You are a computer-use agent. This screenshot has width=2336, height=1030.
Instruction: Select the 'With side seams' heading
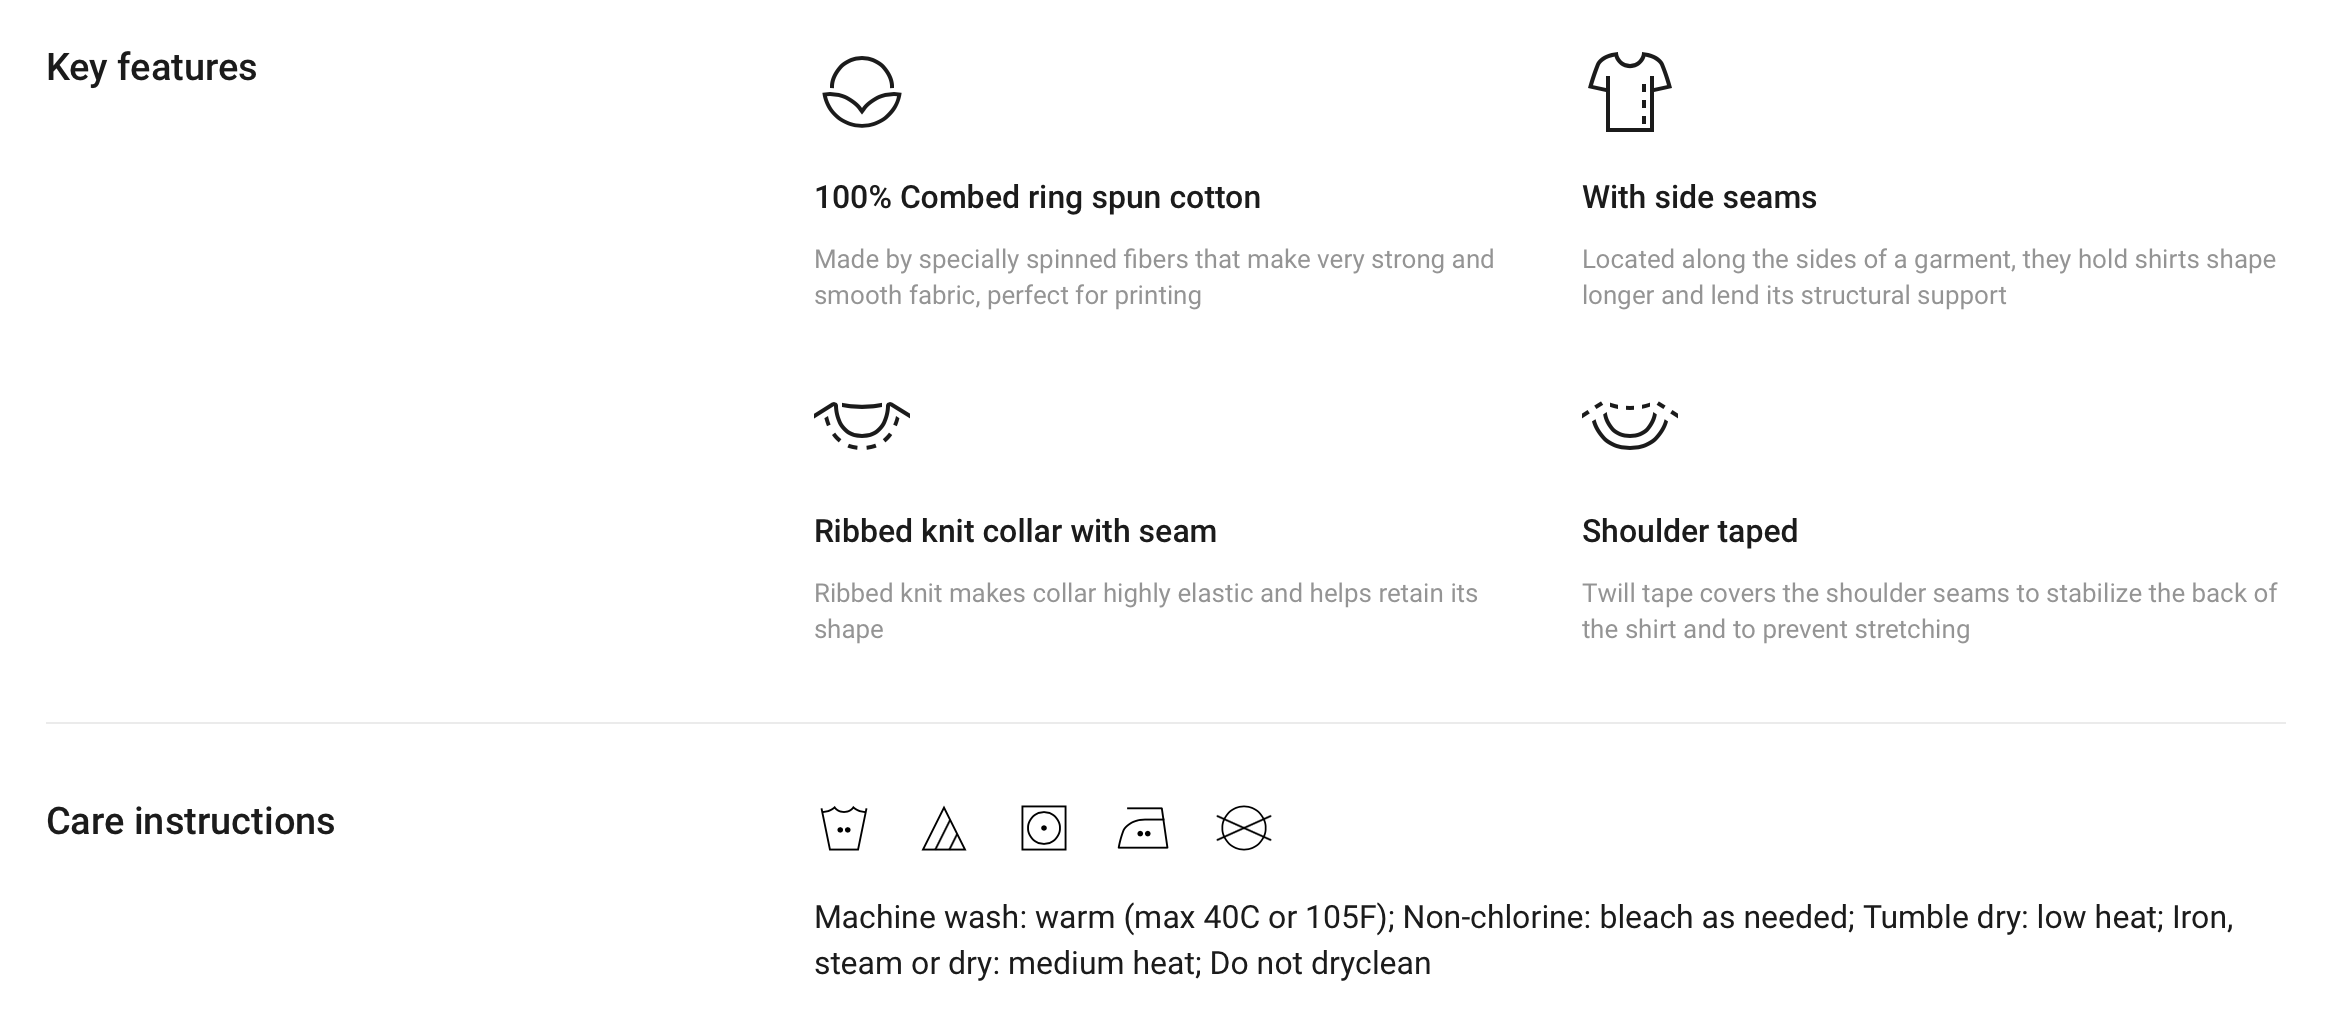1699,197
